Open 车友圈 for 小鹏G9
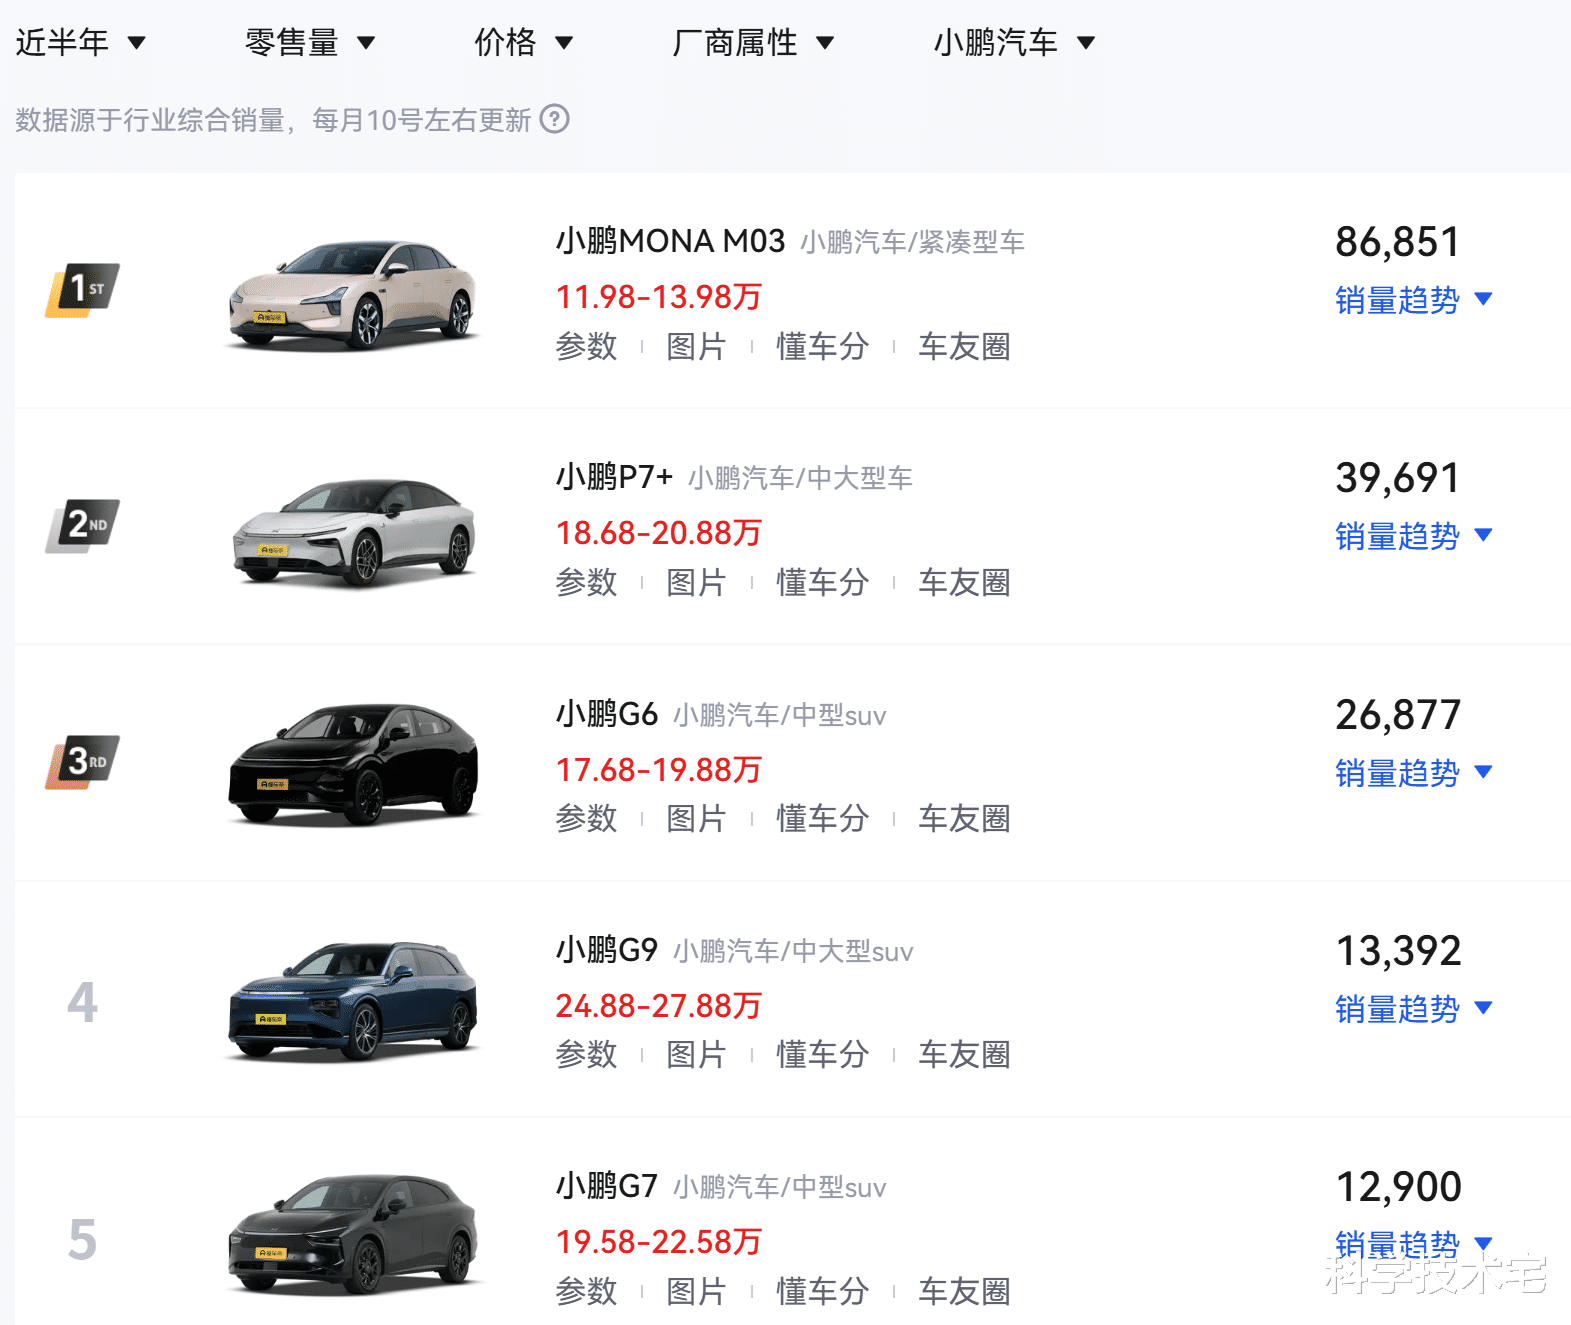The height and width of the screenshot is (1325, 1571). point(964,1055)
